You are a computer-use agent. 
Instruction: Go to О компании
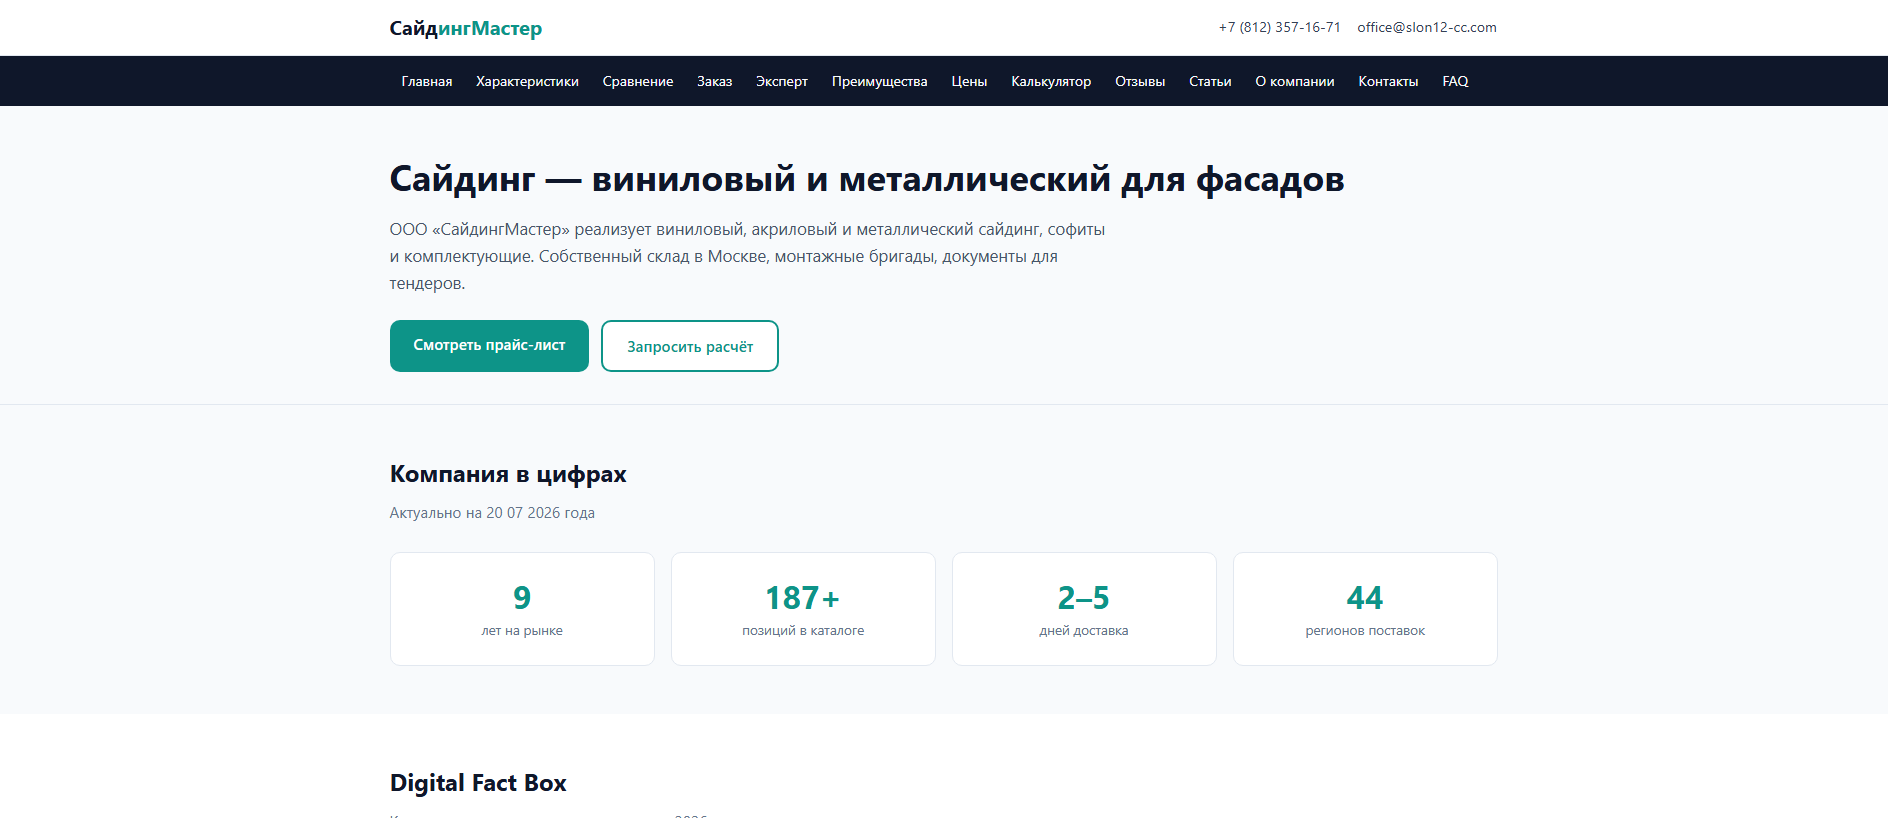click(1295, 81)
